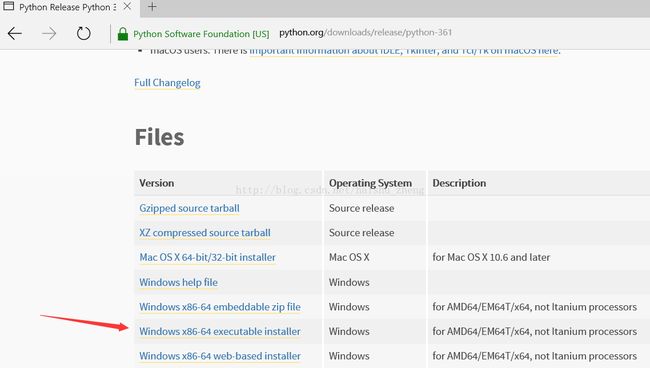Screen dimensions: 650x368
Task: Download the XZ compressed source tarball
Action: coord(205,233)
